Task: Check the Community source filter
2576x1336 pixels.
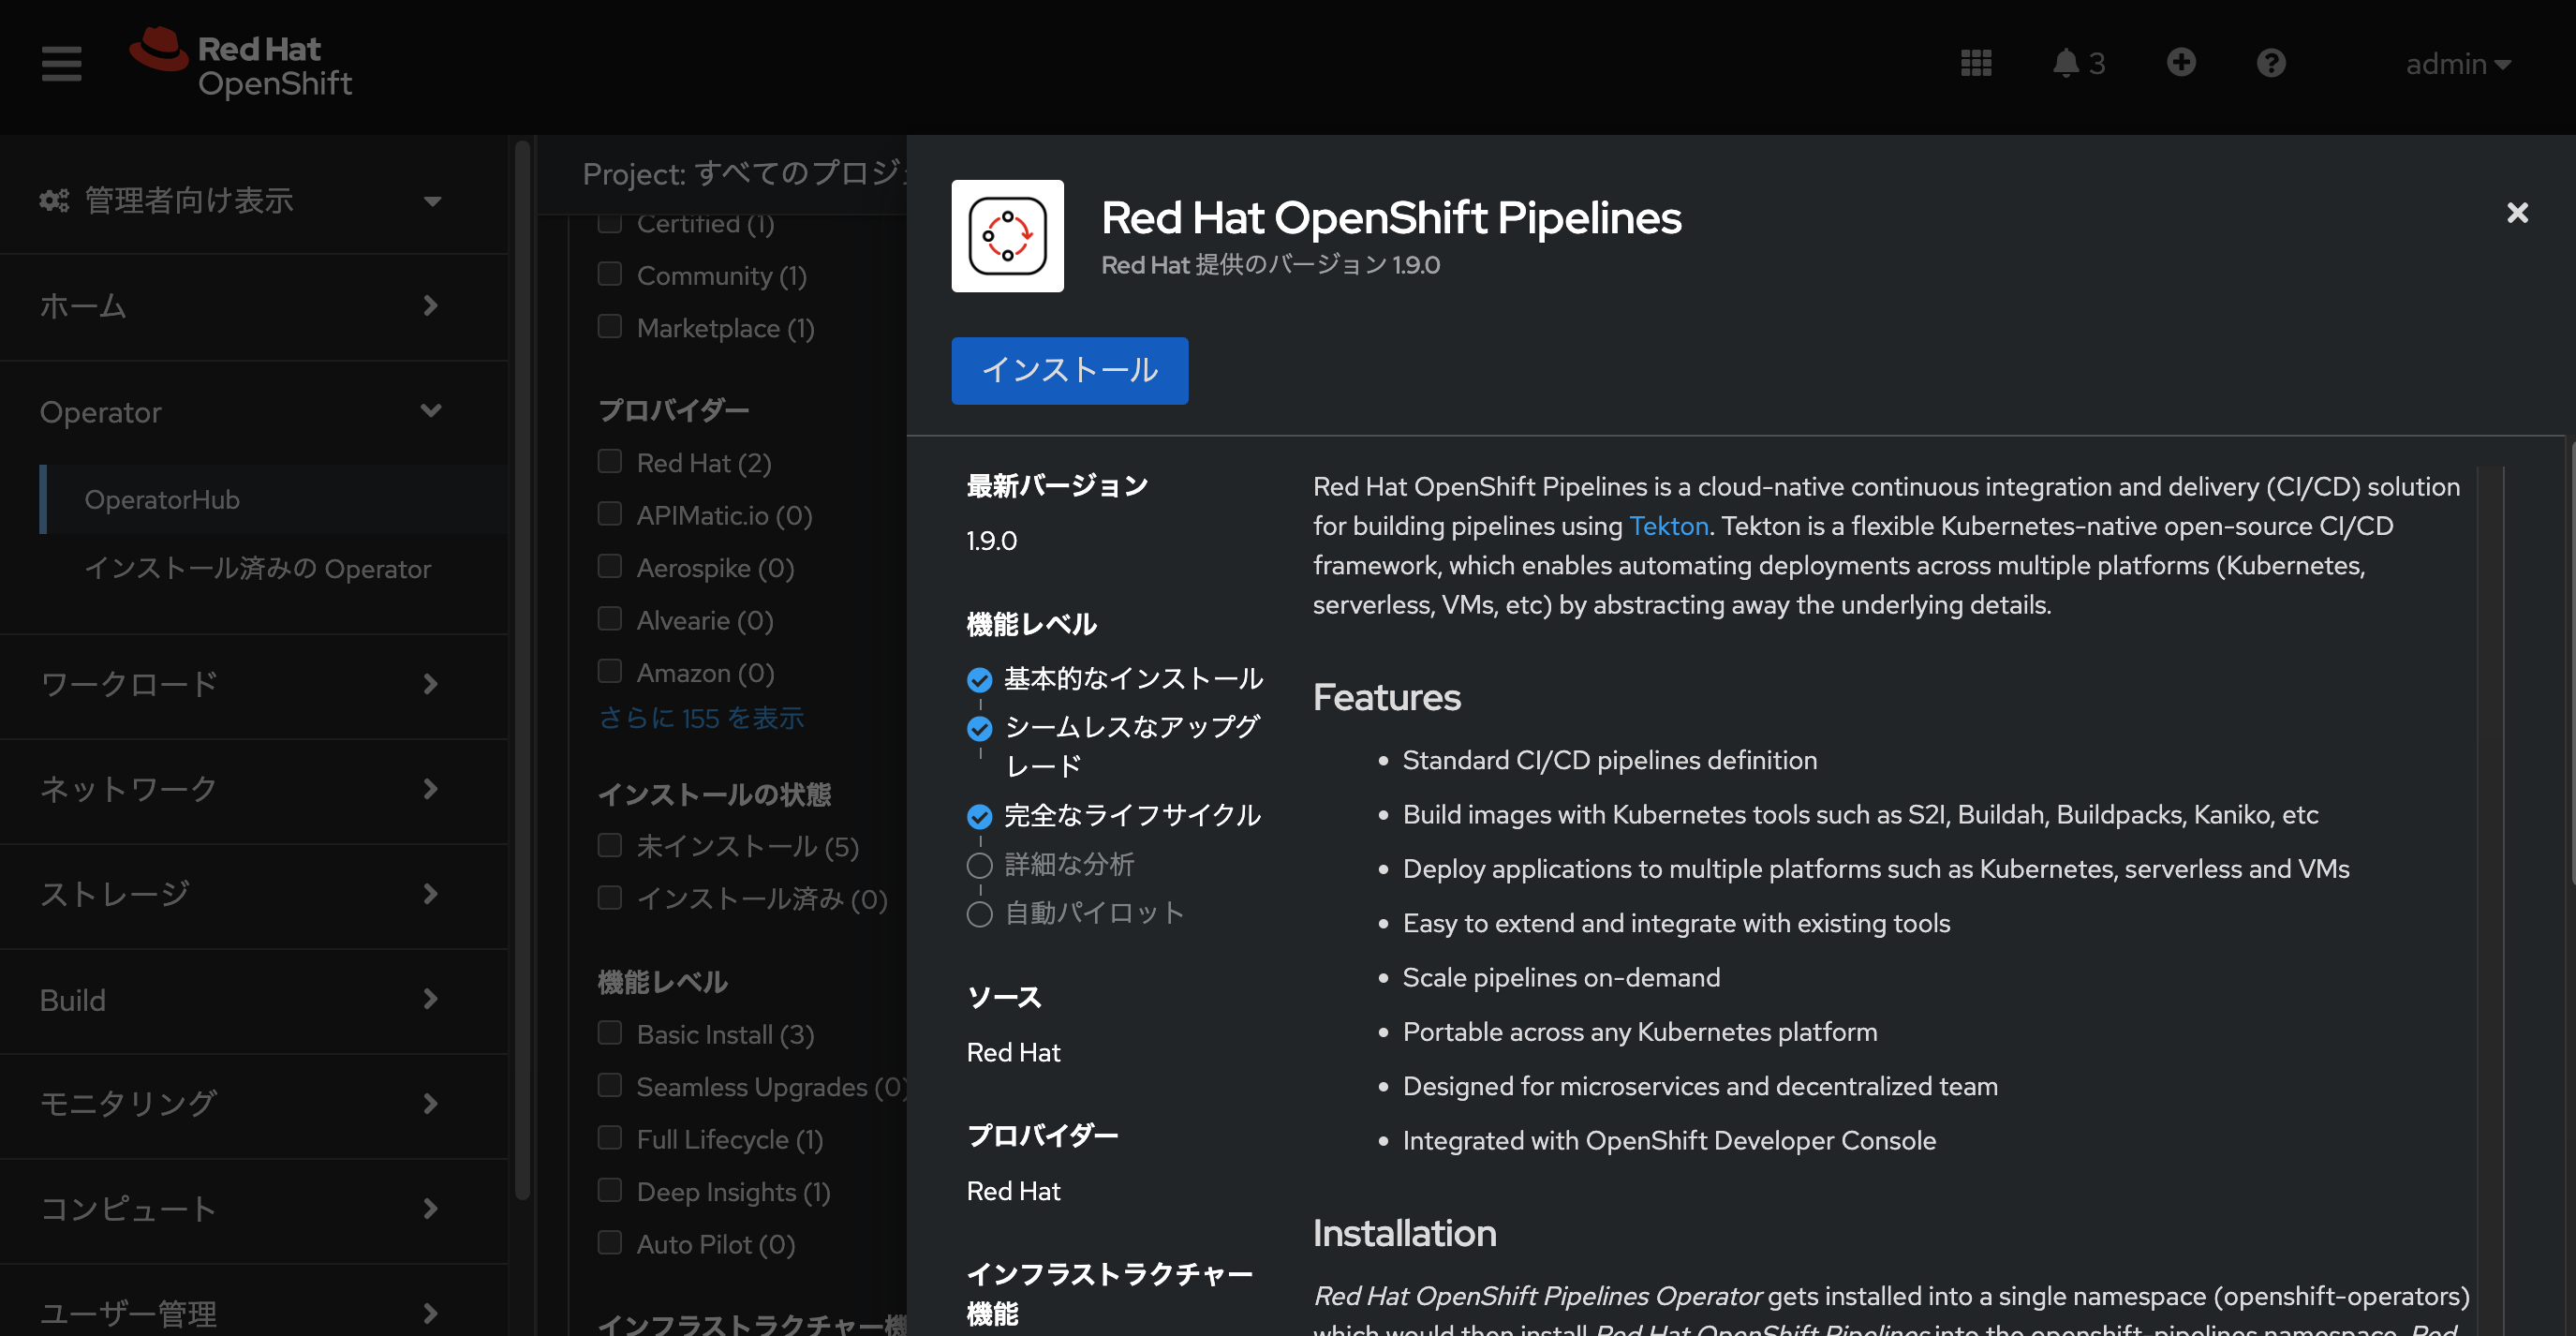Action: (x=609, y=274)
